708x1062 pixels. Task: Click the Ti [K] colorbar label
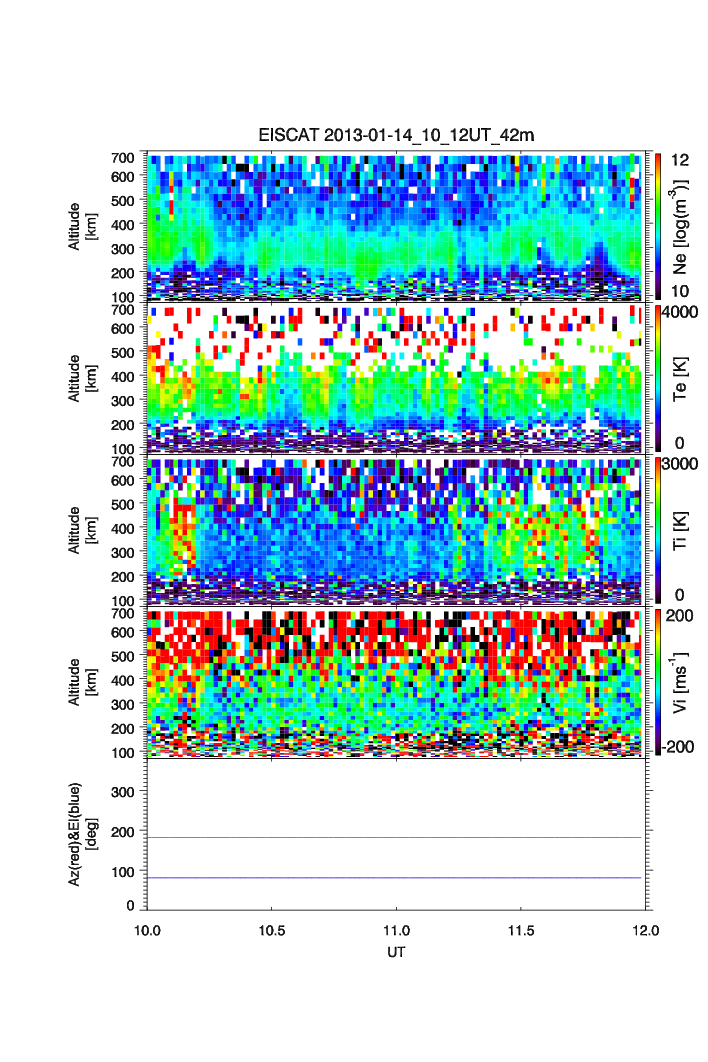[680, 531]
